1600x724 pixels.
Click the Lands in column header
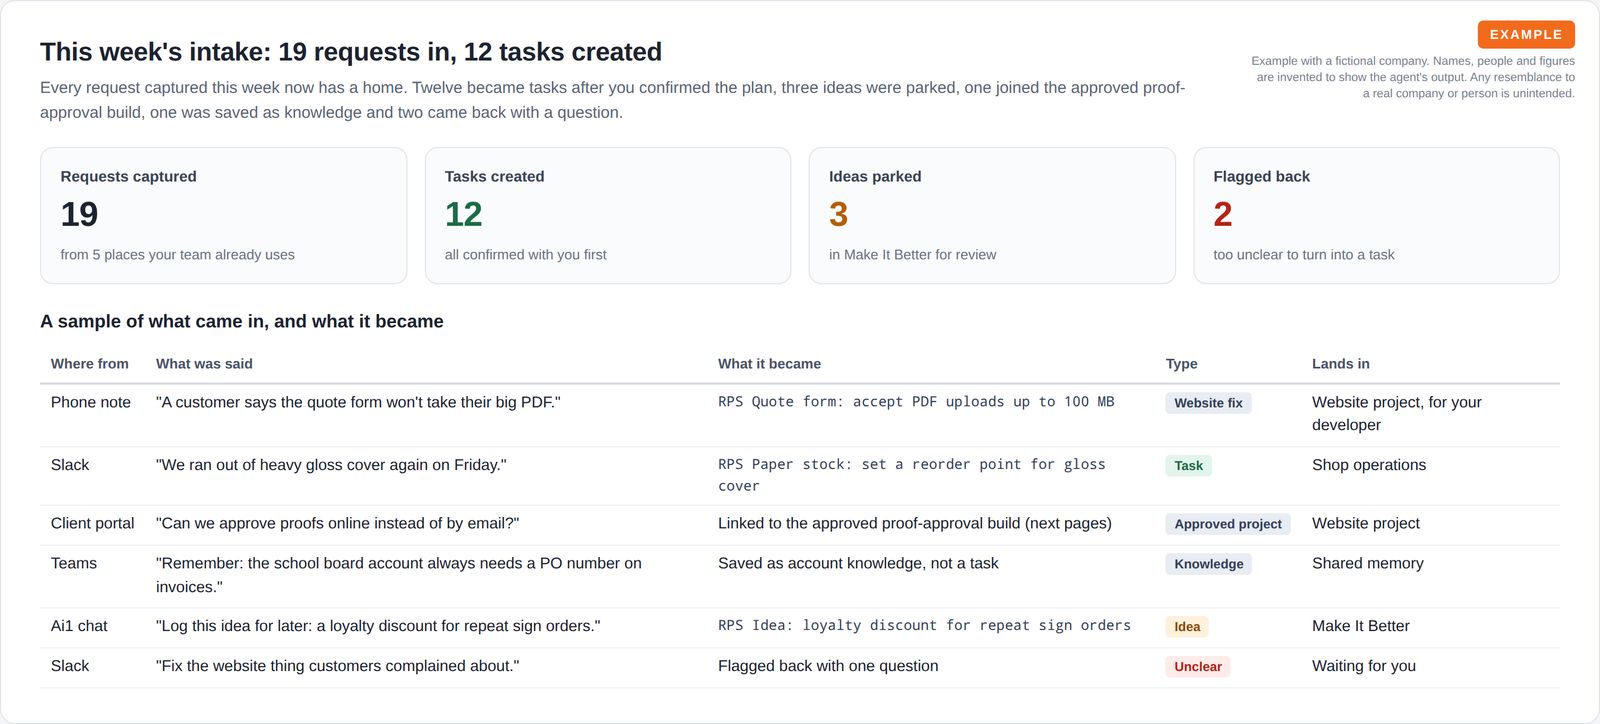click(x=1341, y=364)
